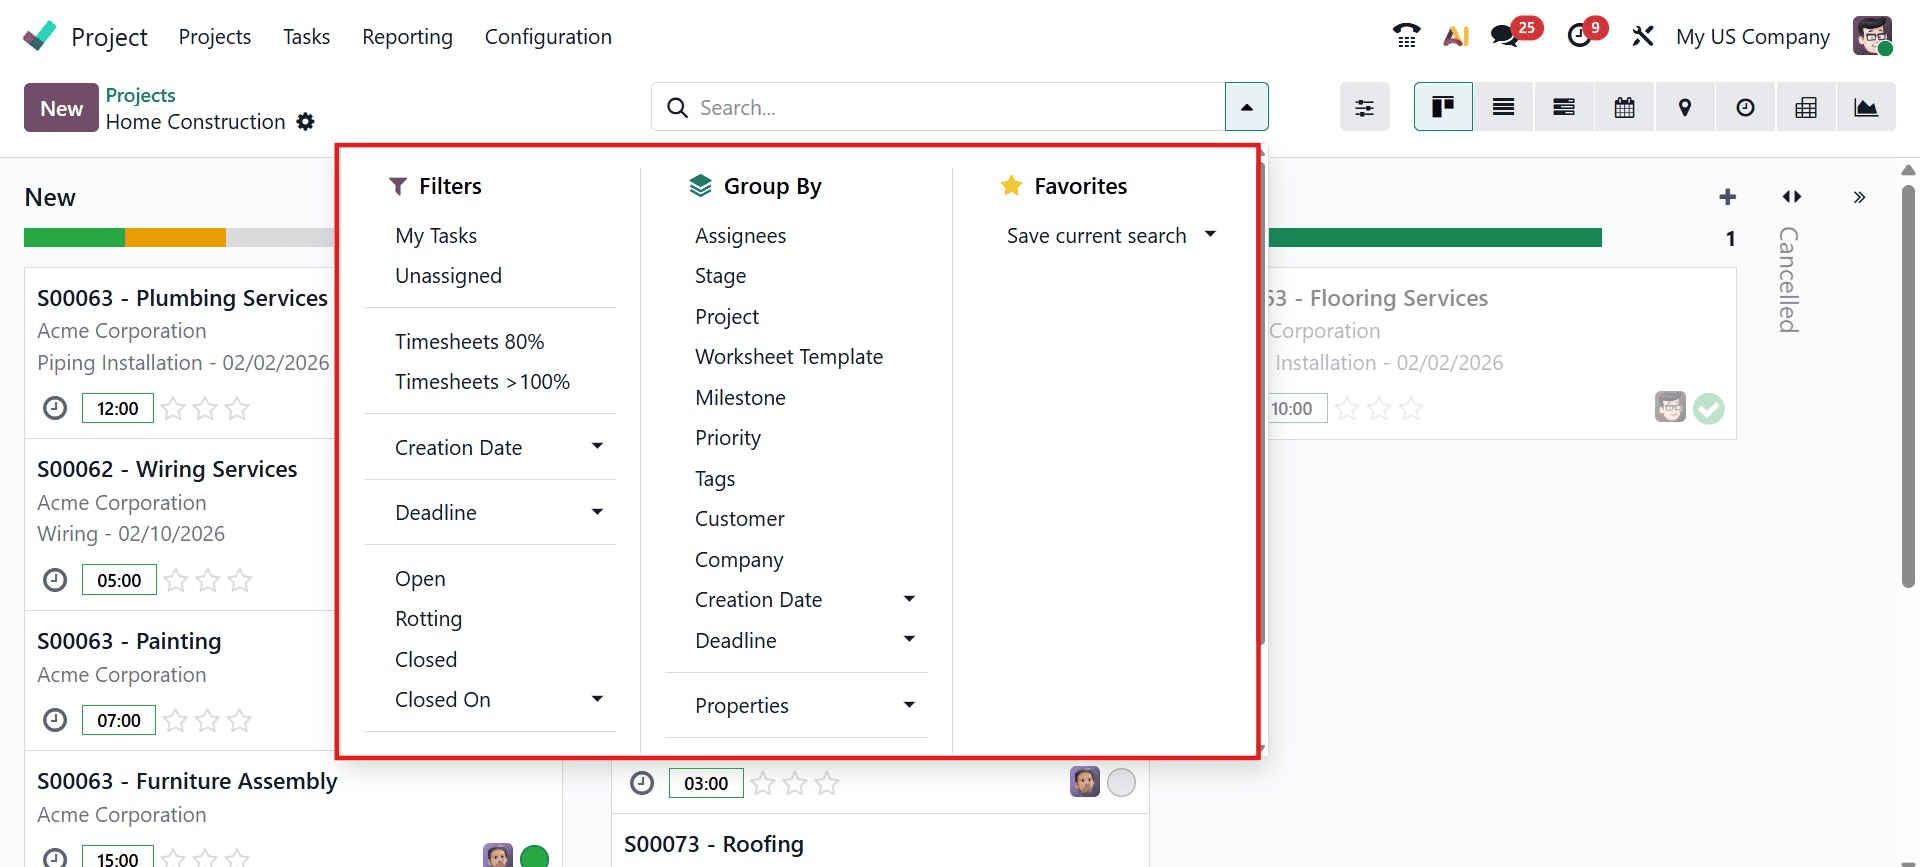
Task: Add a task with plus icon
Action: point(1727,197)
